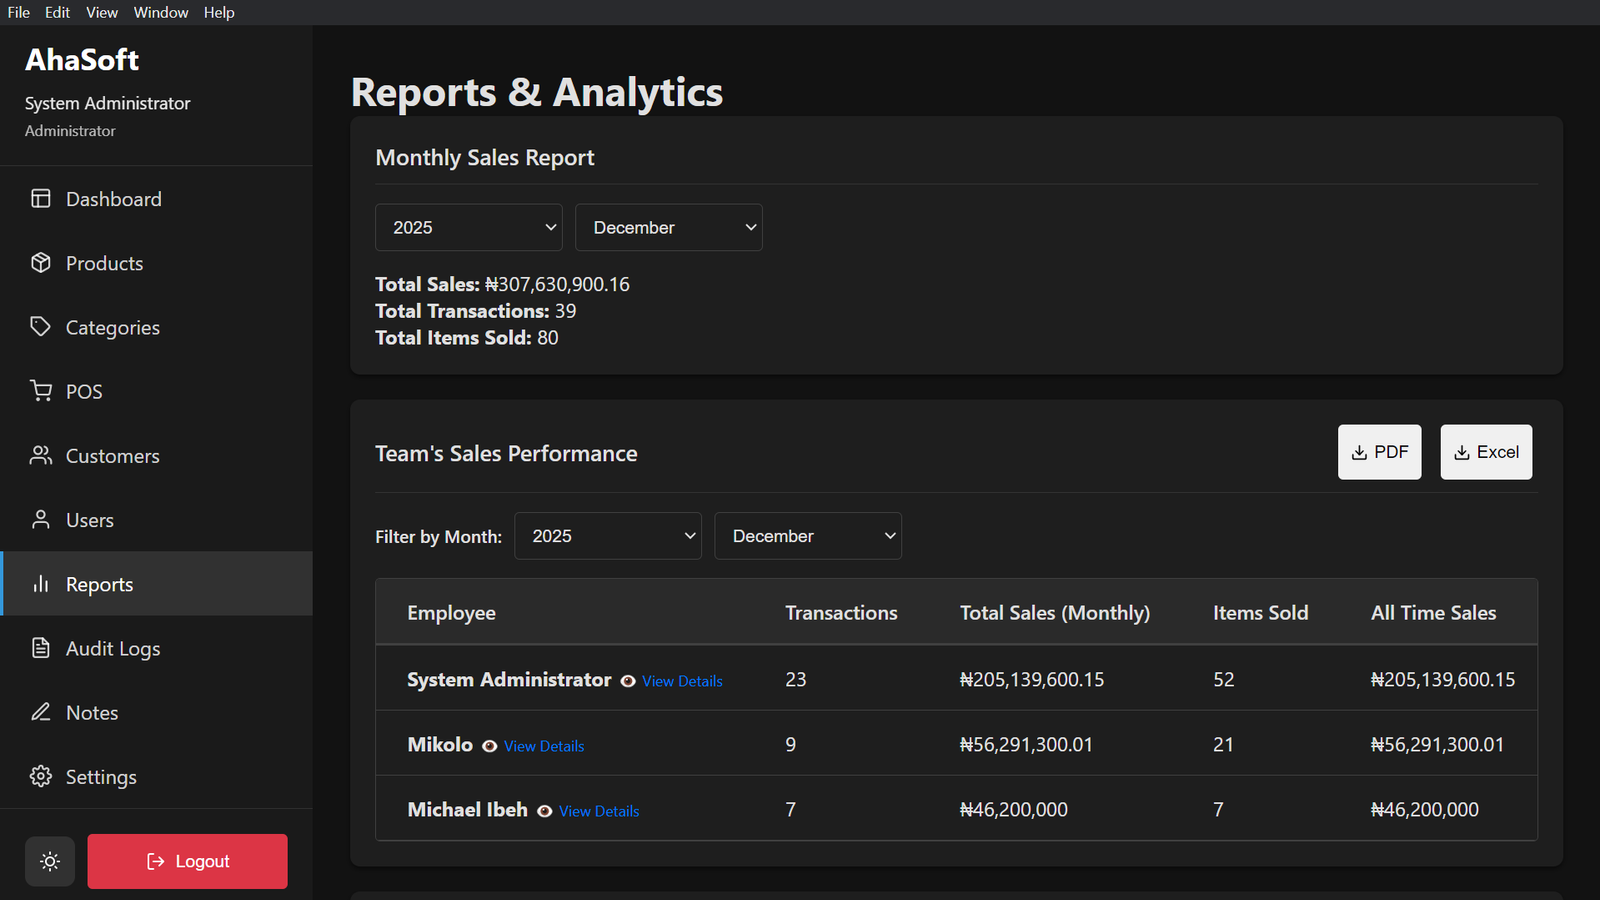Click the Notes pencil icon
1600x900 pixels.
(41, 712)
